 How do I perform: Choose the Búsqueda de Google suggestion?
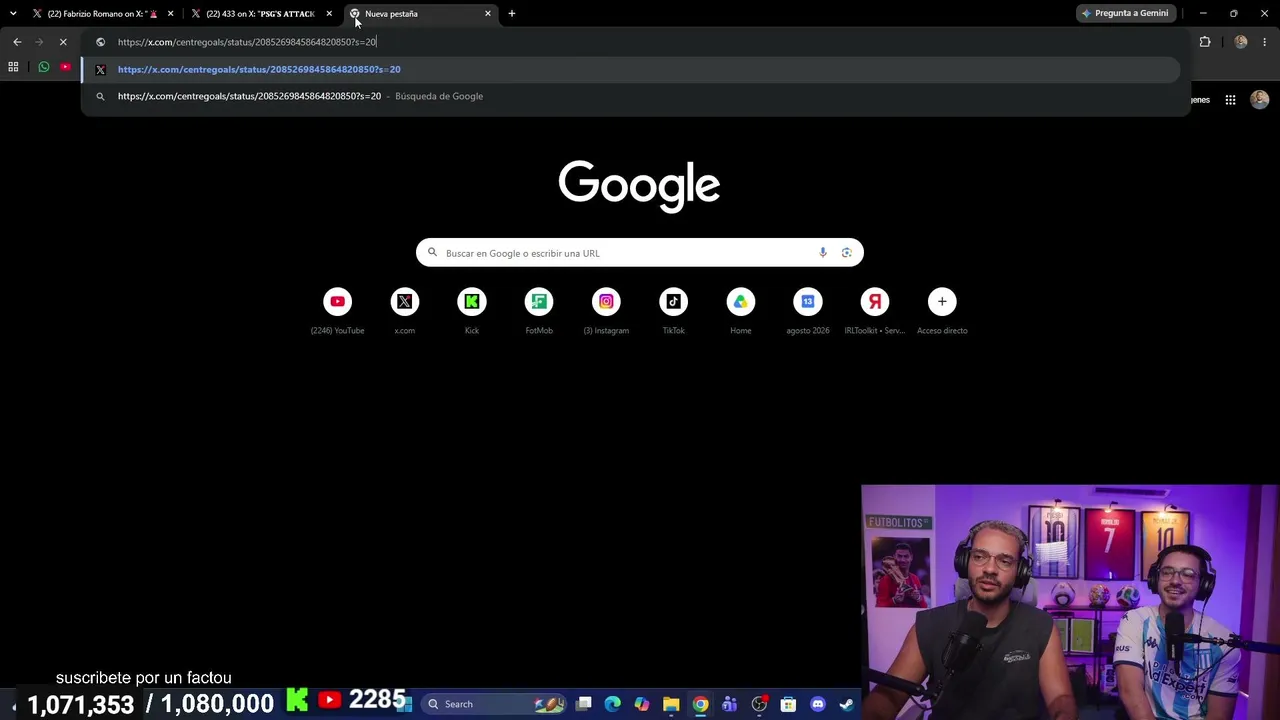coord(631,96)
